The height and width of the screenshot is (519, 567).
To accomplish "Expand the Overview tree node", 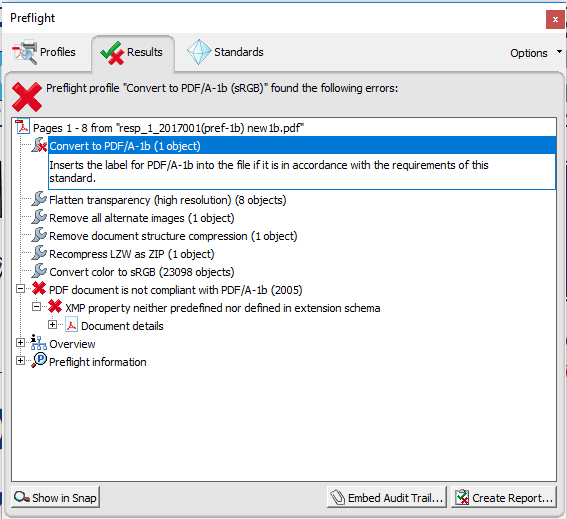I will [x=21, y=343].
